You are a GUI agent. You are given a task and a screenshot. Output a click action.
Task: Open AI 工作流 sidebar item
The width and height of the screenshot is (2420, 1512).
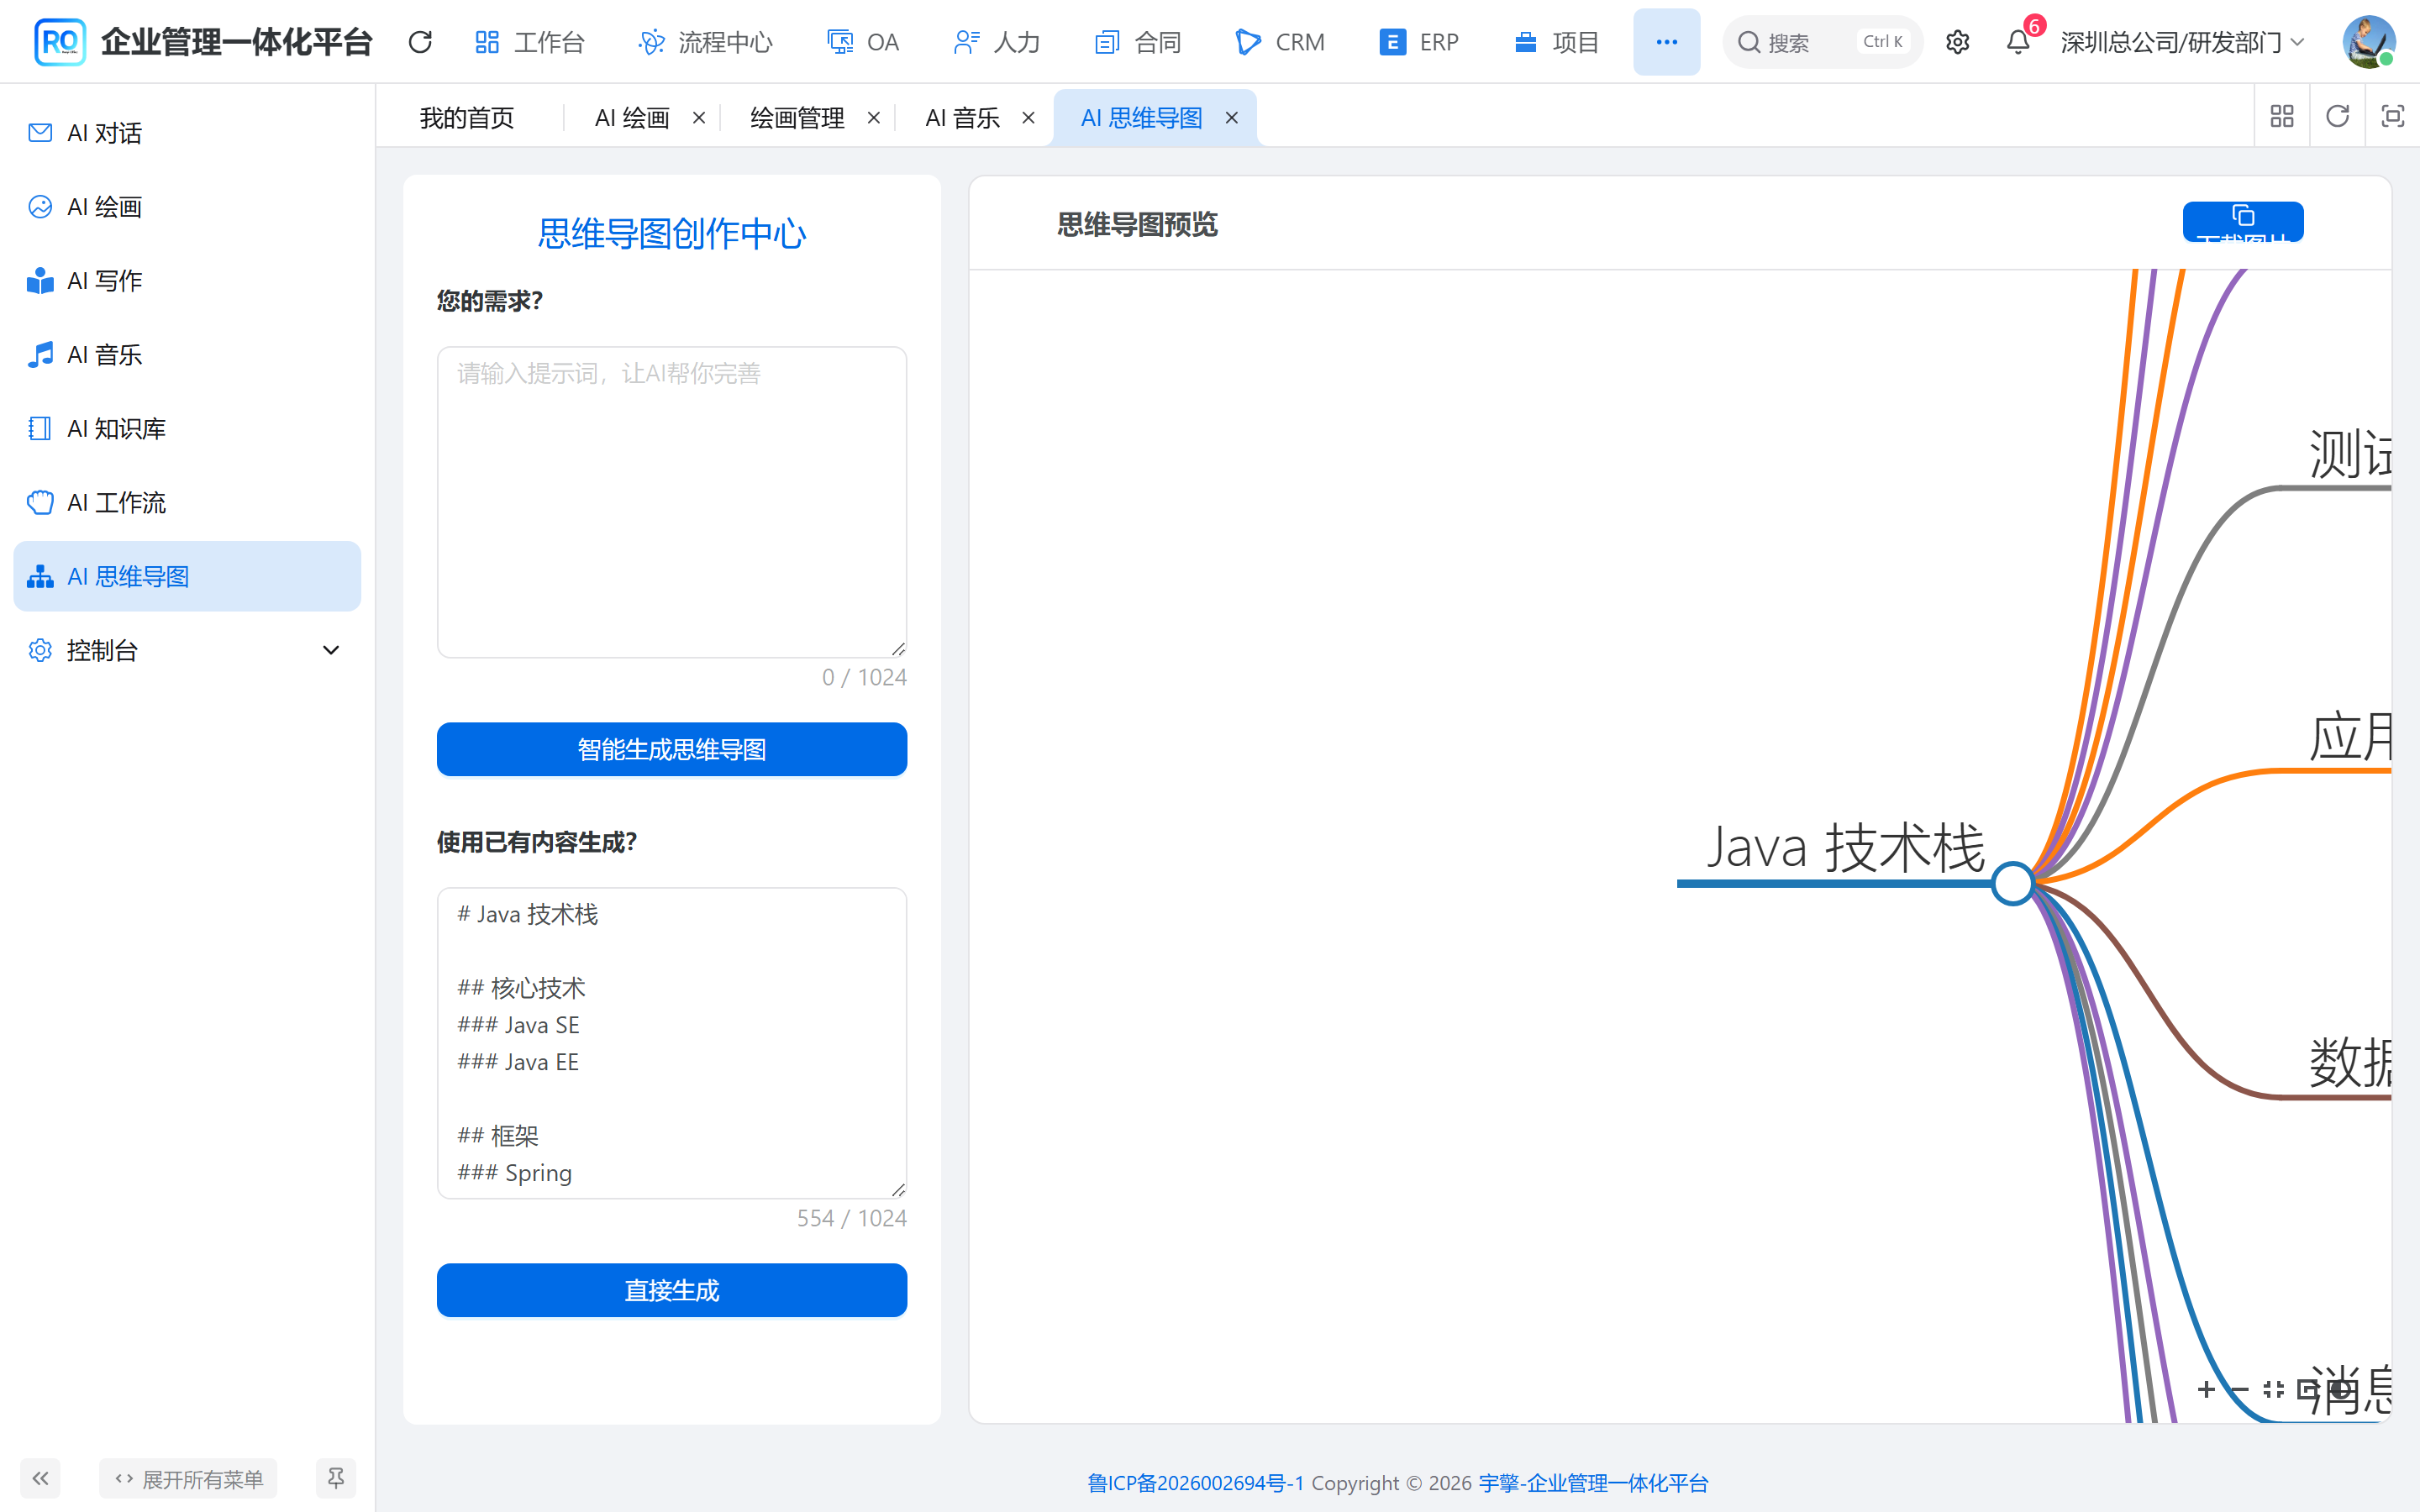coord(187,503)
